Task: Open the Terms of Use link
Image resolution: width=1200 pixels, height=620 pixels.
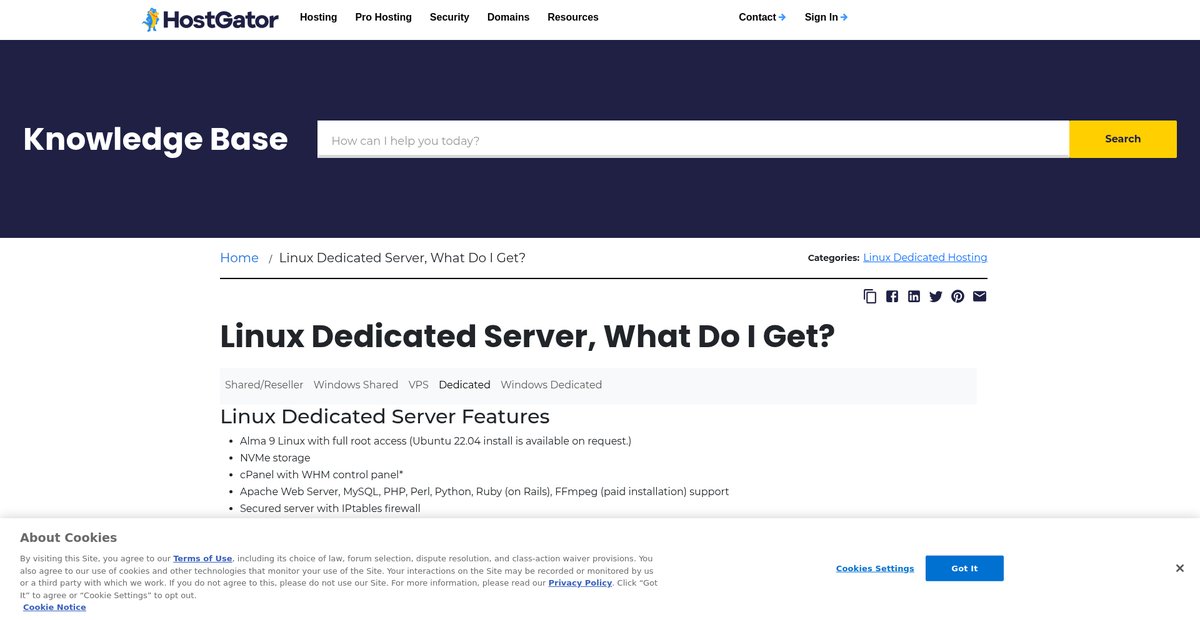Action: 203,559
